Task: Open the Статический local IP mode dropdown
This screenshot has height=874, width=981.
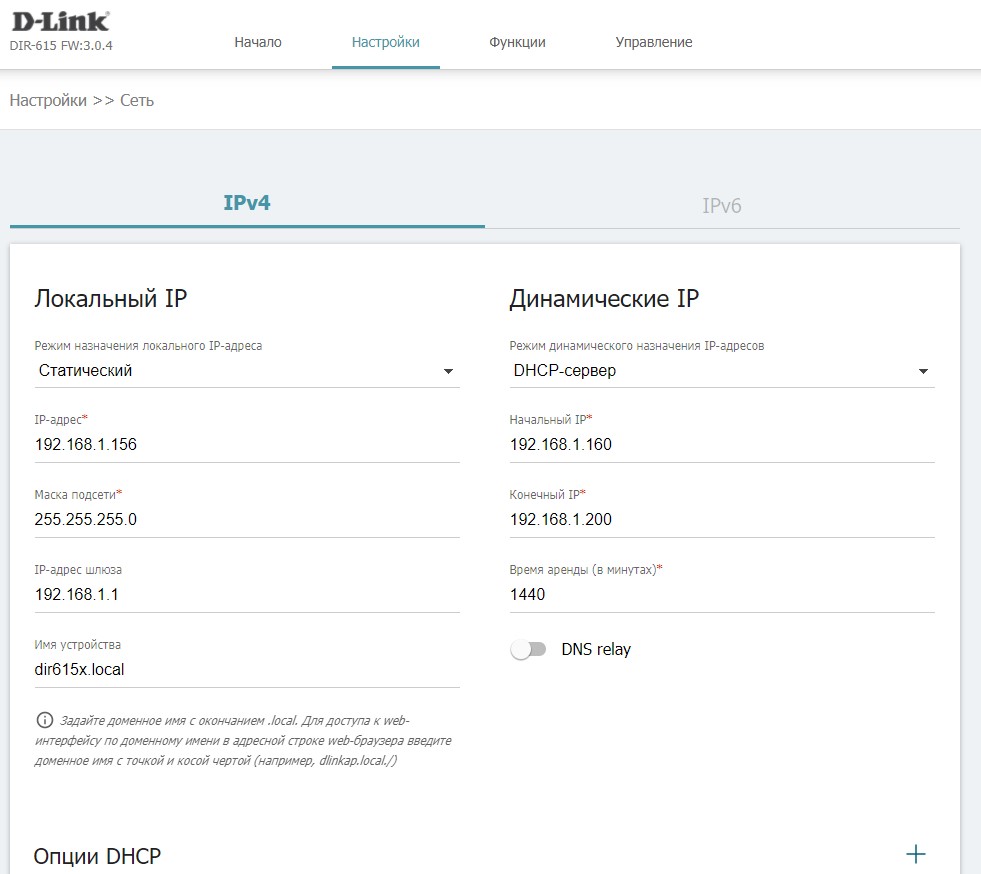Action: coord(246,371)
